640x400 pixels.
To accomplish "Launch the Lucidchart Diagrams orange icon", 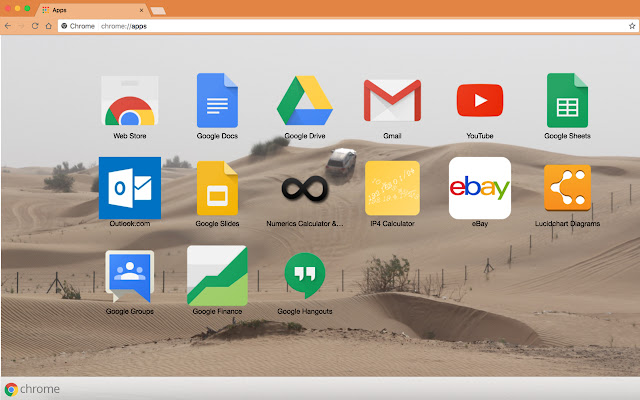I will click(567, 188).
